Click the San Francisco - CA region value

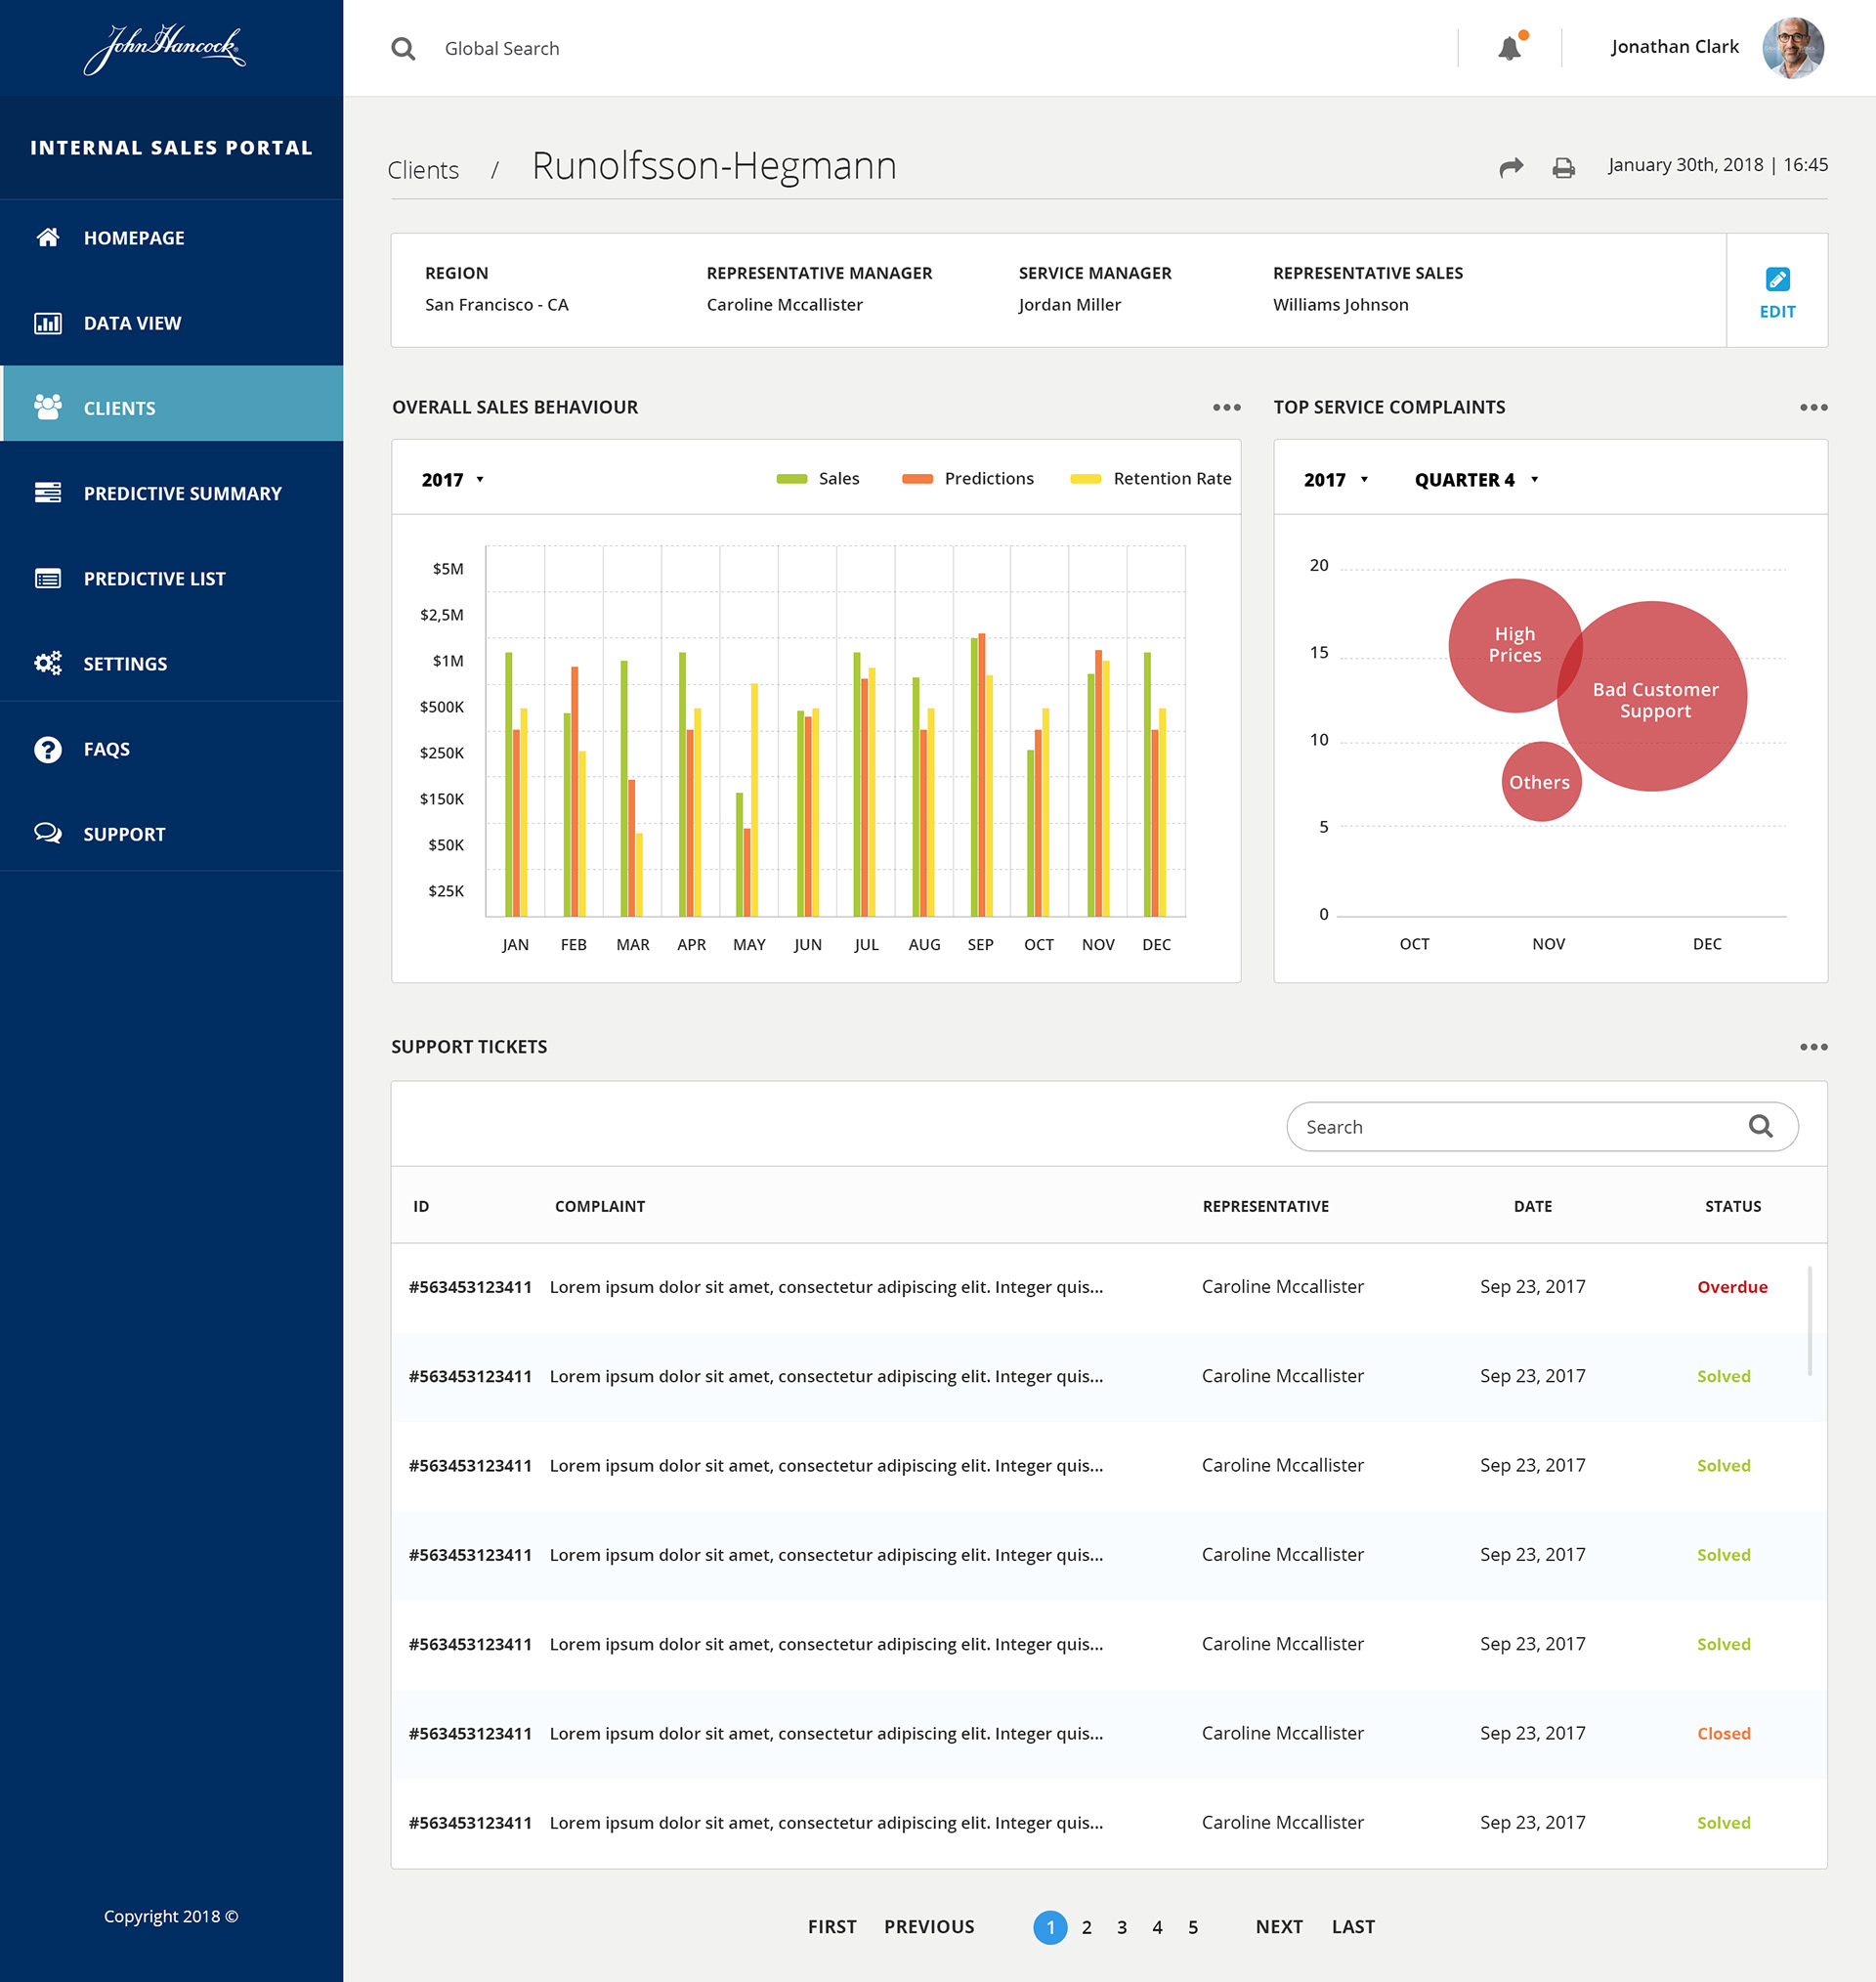pos(496,305)
